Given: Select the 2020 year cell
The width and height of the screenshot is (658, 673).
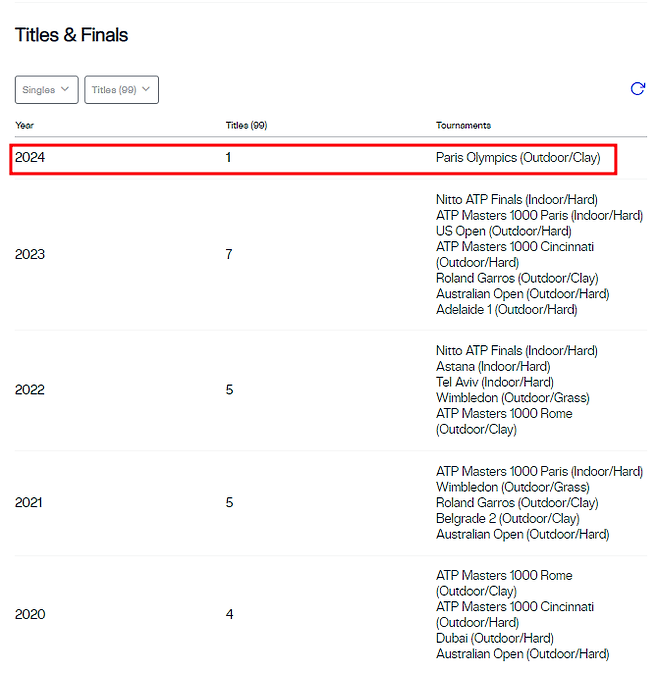Looking at the screenshot, I should click(30, 614).
